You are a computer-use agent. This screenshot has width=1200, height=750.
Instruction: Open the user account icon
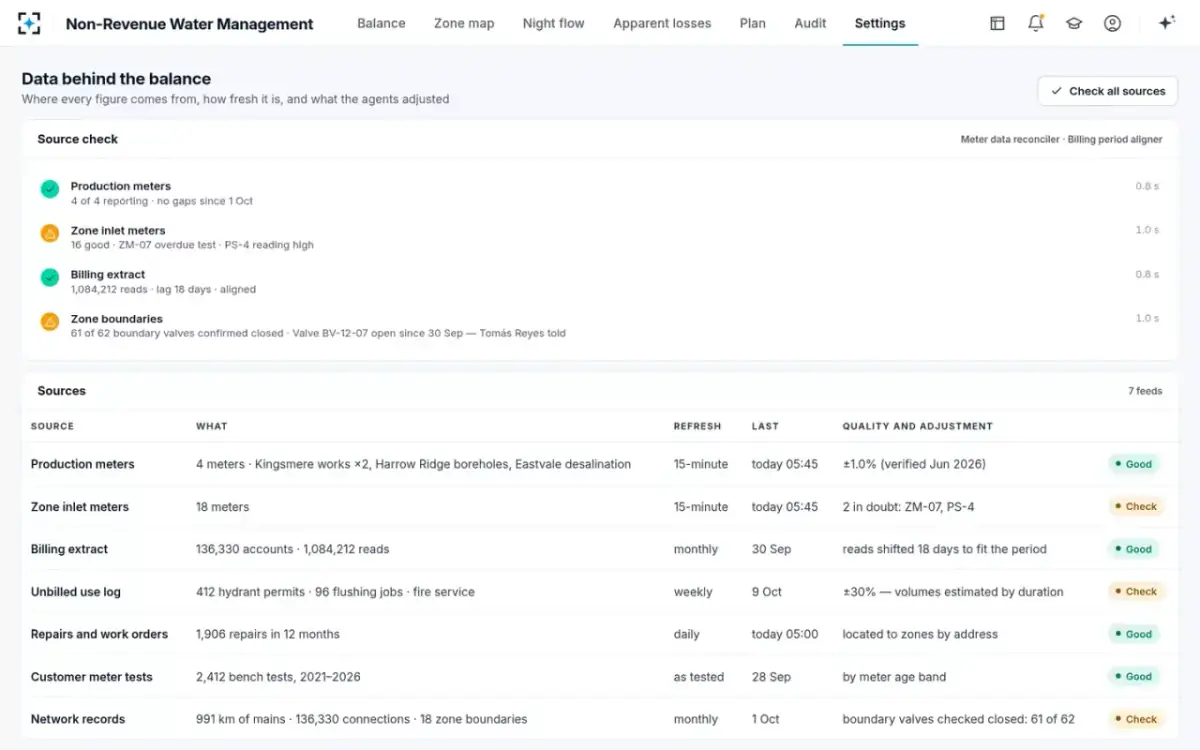tap(1112, 23)
